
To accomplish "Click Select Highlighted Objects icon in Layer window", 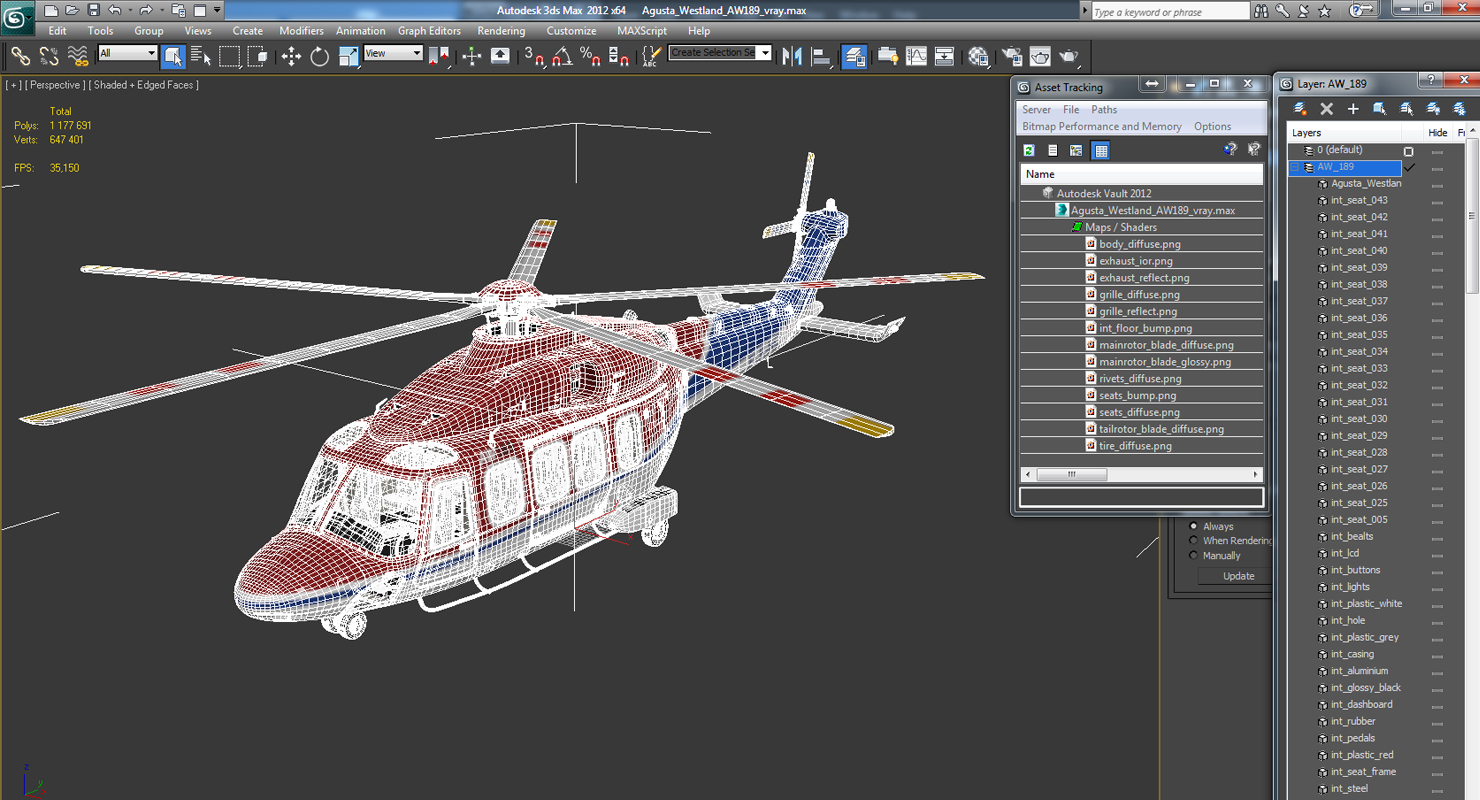I will (1380, 108).
